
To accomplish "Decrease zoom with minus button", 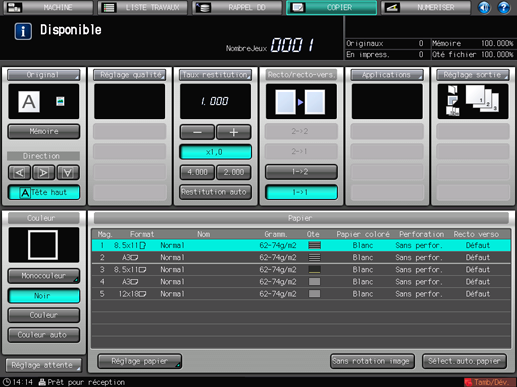I will pos(197,132).
